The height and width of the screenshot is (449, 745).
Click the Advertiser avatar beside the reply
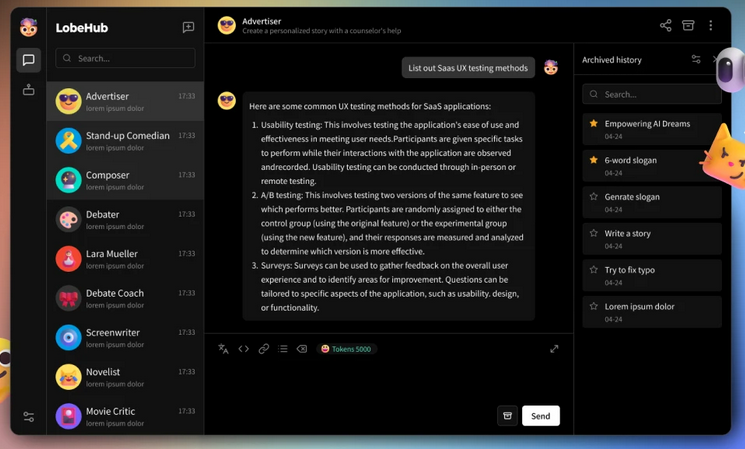point(227,101)
